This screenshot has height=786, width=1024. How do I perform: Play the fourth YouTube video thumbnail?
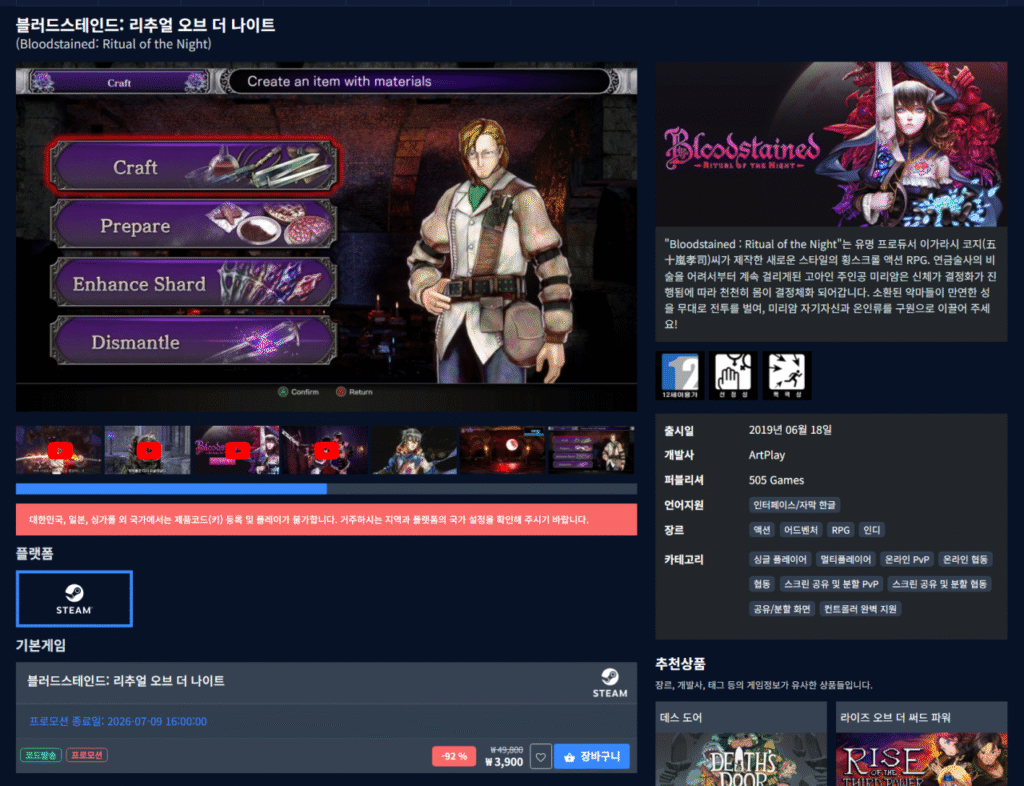pos(325,450)
